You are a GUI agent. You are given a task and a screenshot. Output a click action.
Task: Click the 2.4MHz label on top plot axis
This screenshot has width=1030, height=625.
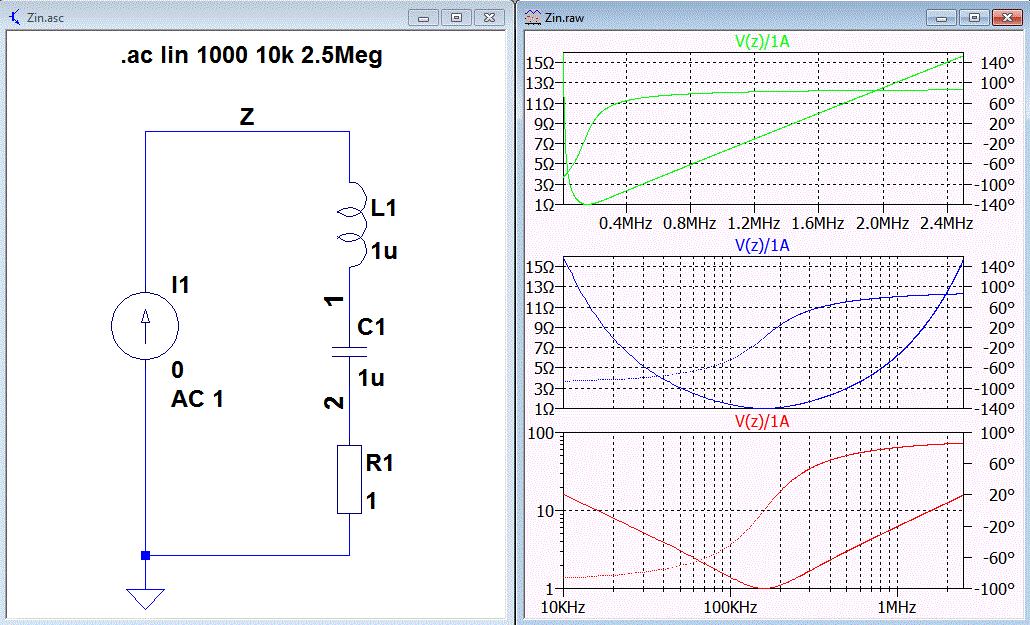tap(947, 223)
